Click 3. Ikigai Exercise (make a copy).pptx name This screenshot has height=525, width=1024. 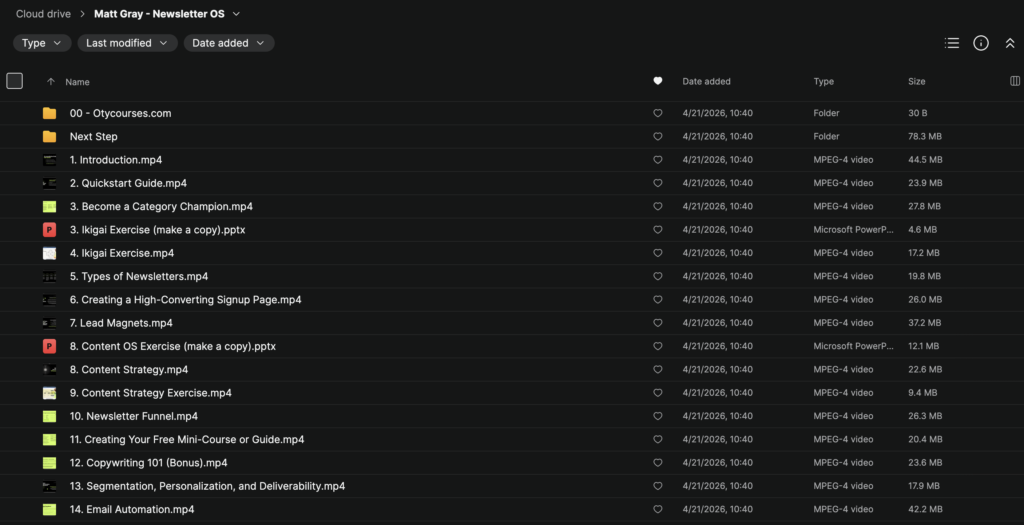click(x=157, y=230)
